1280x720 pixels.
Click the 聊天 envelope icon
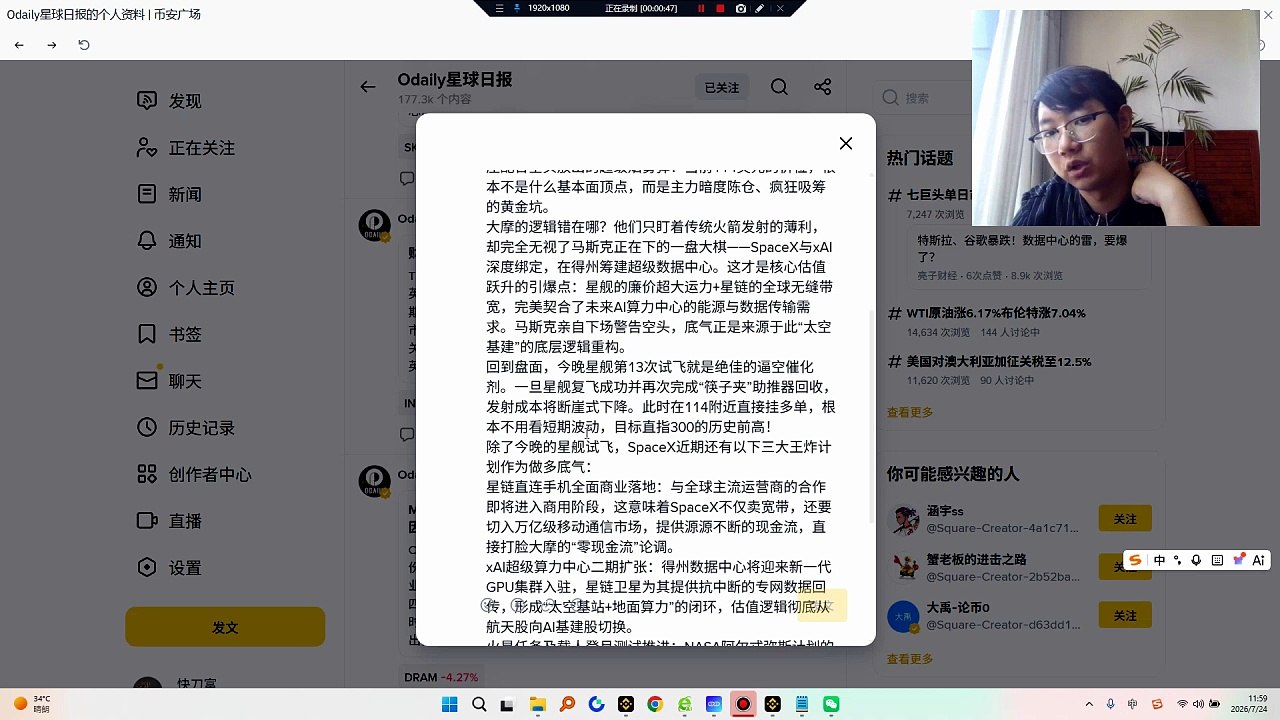pos(147,381)
